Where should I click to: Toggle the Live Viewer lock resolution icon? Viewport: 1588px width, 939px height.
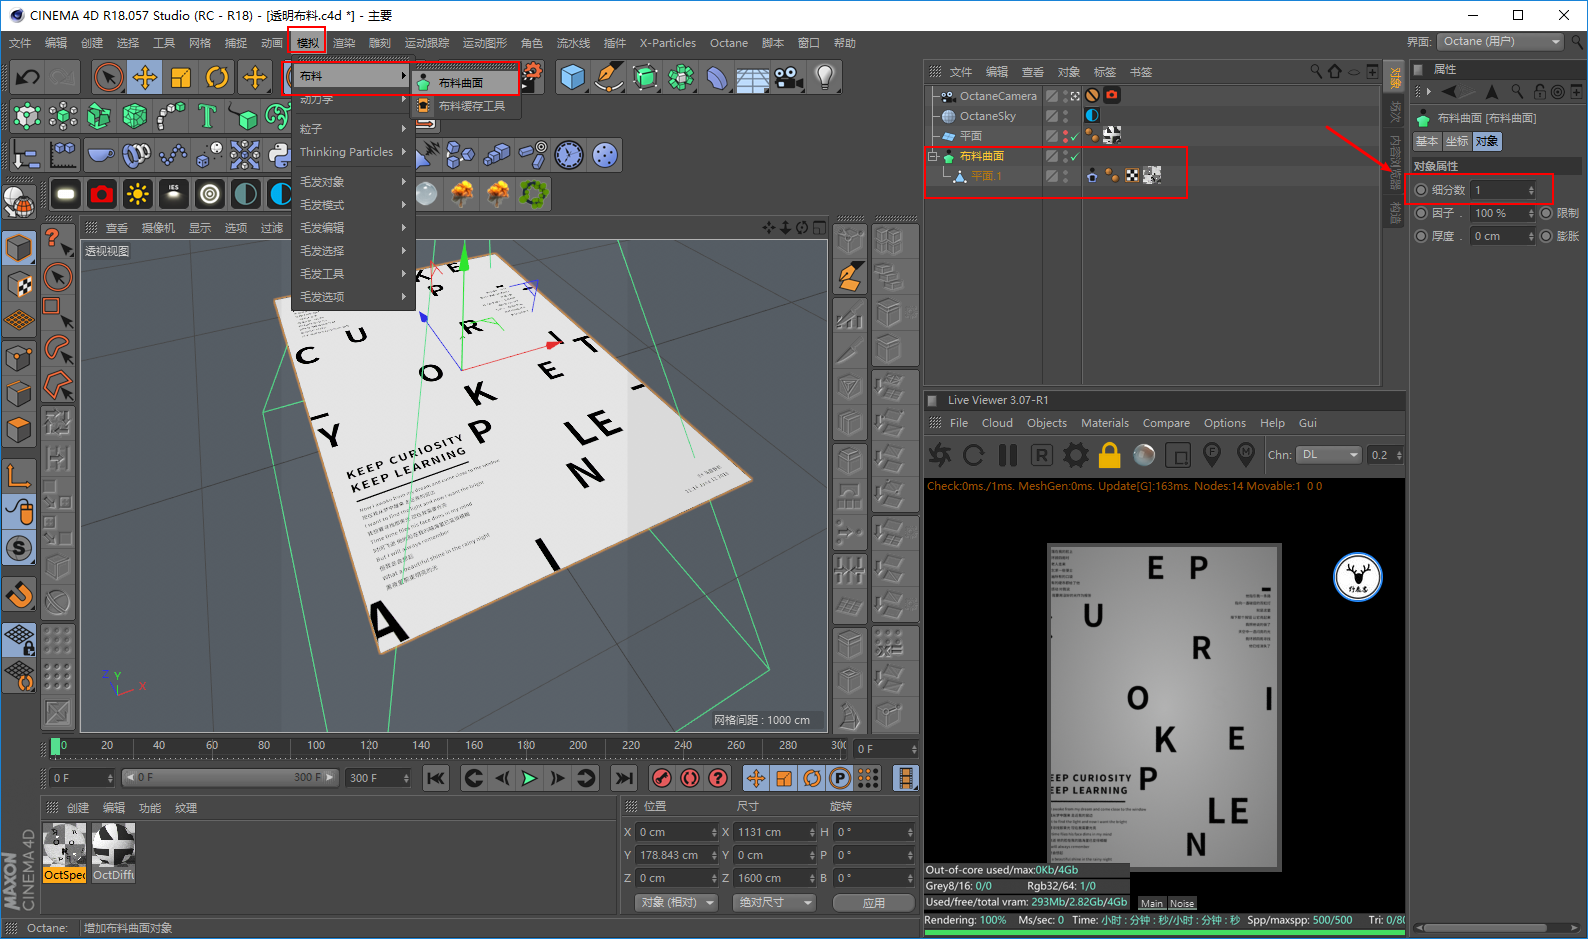pos(1109,456)
